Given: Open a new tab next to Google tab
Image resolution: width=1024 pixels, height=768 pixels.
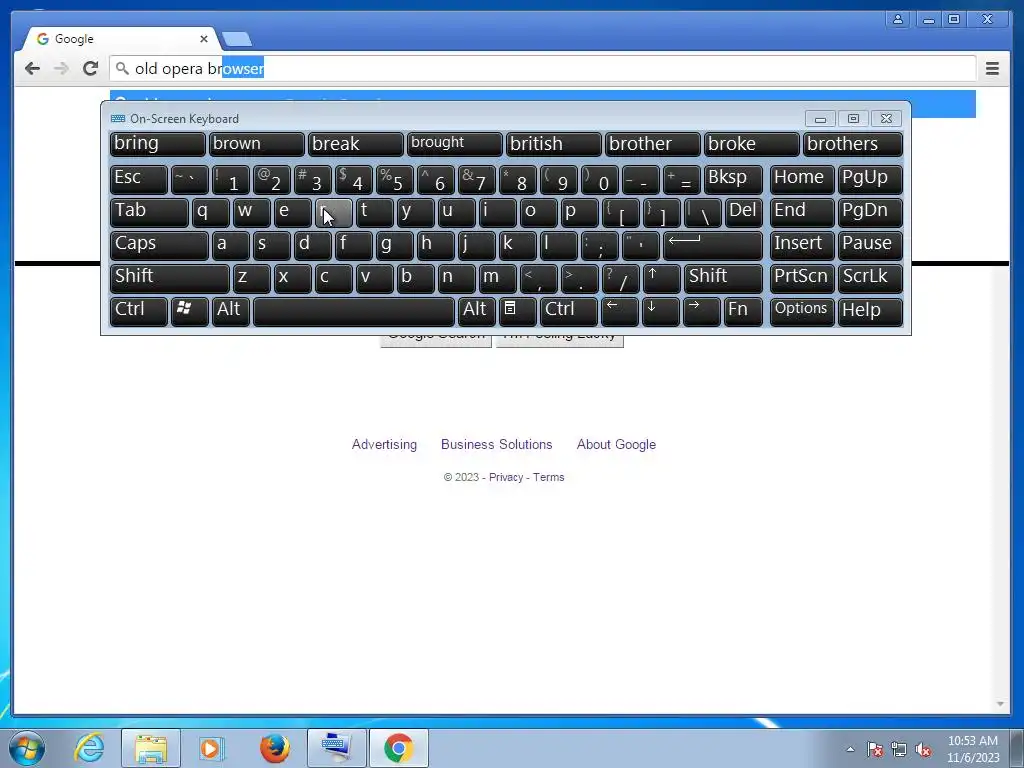Looking at the screenshot, I should tap(236, 39).
